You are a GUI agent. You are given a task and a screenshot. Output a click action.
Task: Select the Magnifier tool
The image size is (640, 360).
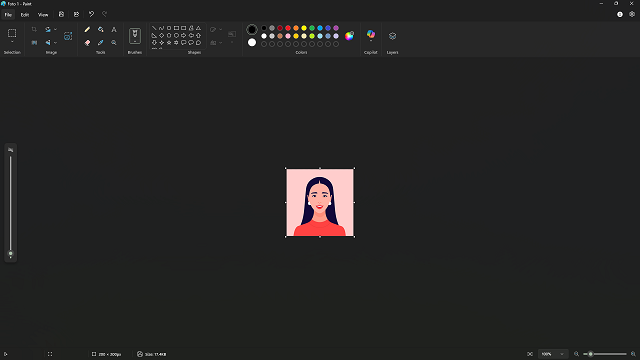pyautogui.click(x=114, y=42)
